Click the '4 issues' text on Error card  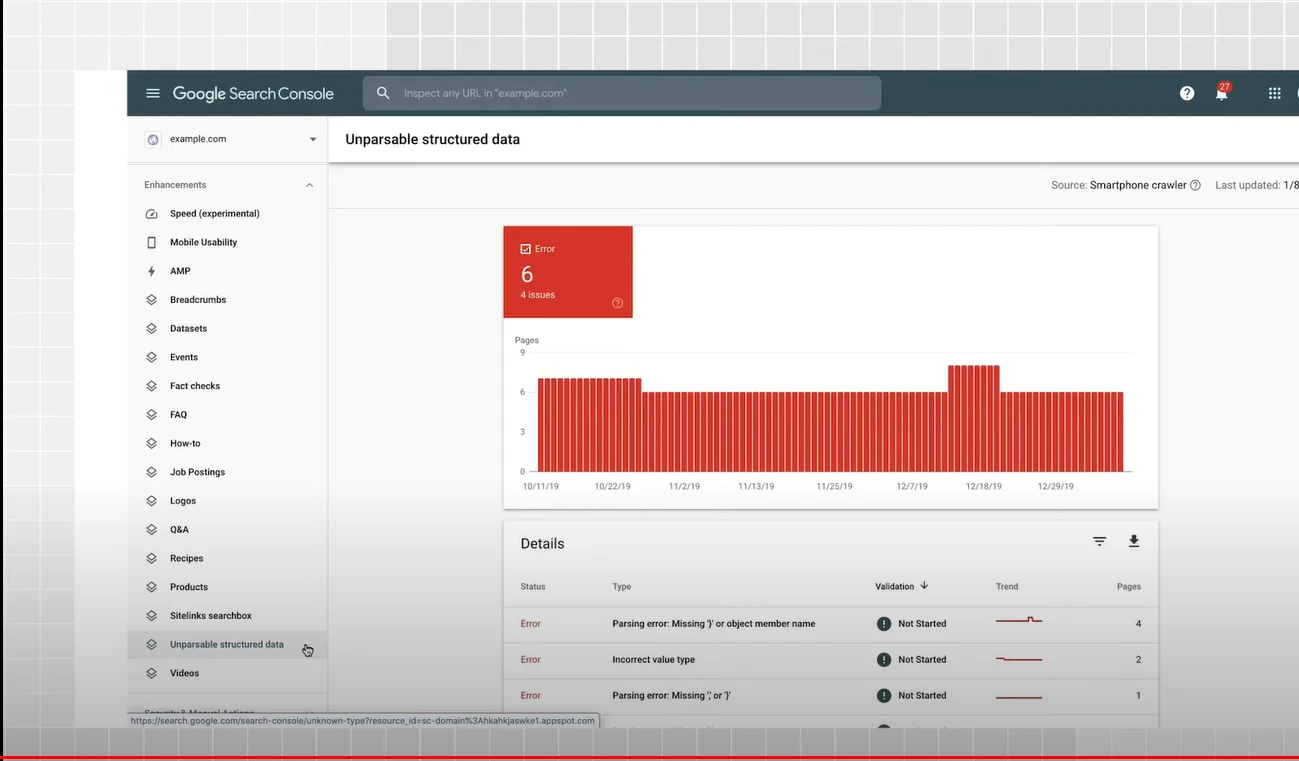(x=538, y=295)
